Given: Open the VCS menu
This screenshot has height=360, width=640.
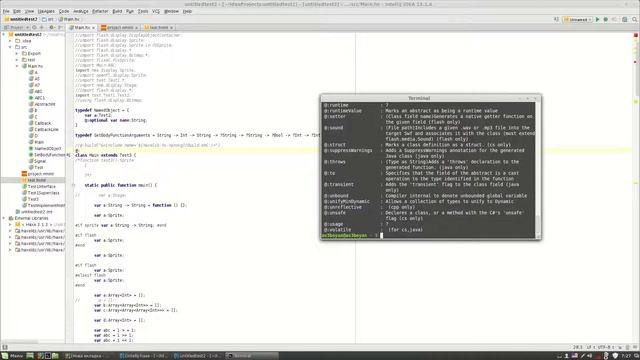Looking at the screenshot, I should 156,11.
